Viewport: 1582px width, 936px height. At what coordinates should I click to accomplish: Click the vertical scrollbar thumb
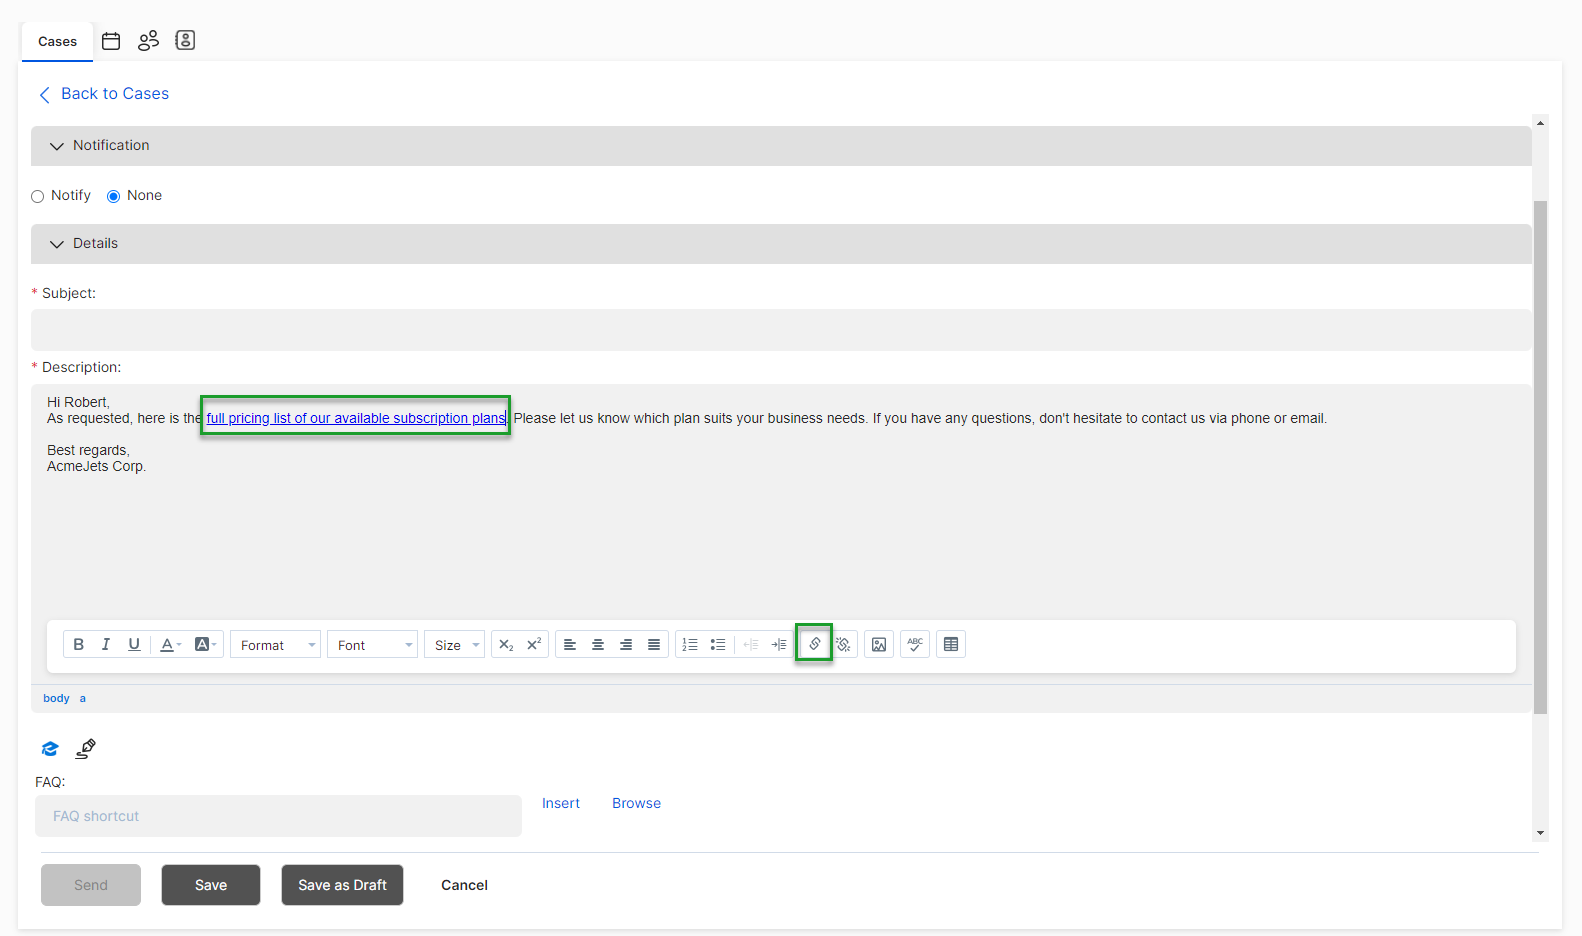click(1540, 457)
